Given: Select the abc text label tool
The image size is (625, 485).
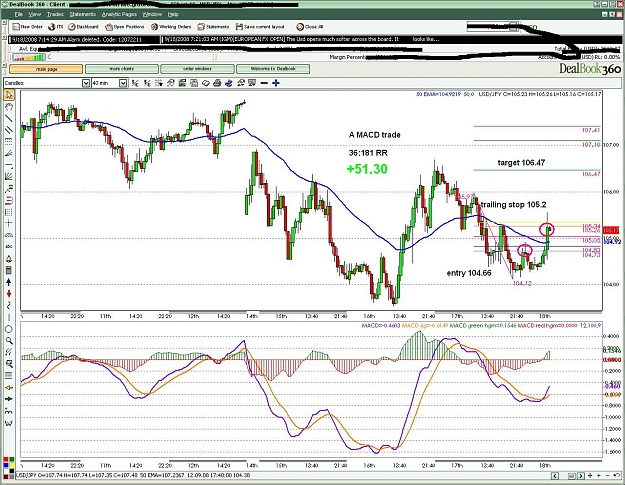Looking at the screenshot, I should pos(9,247).
